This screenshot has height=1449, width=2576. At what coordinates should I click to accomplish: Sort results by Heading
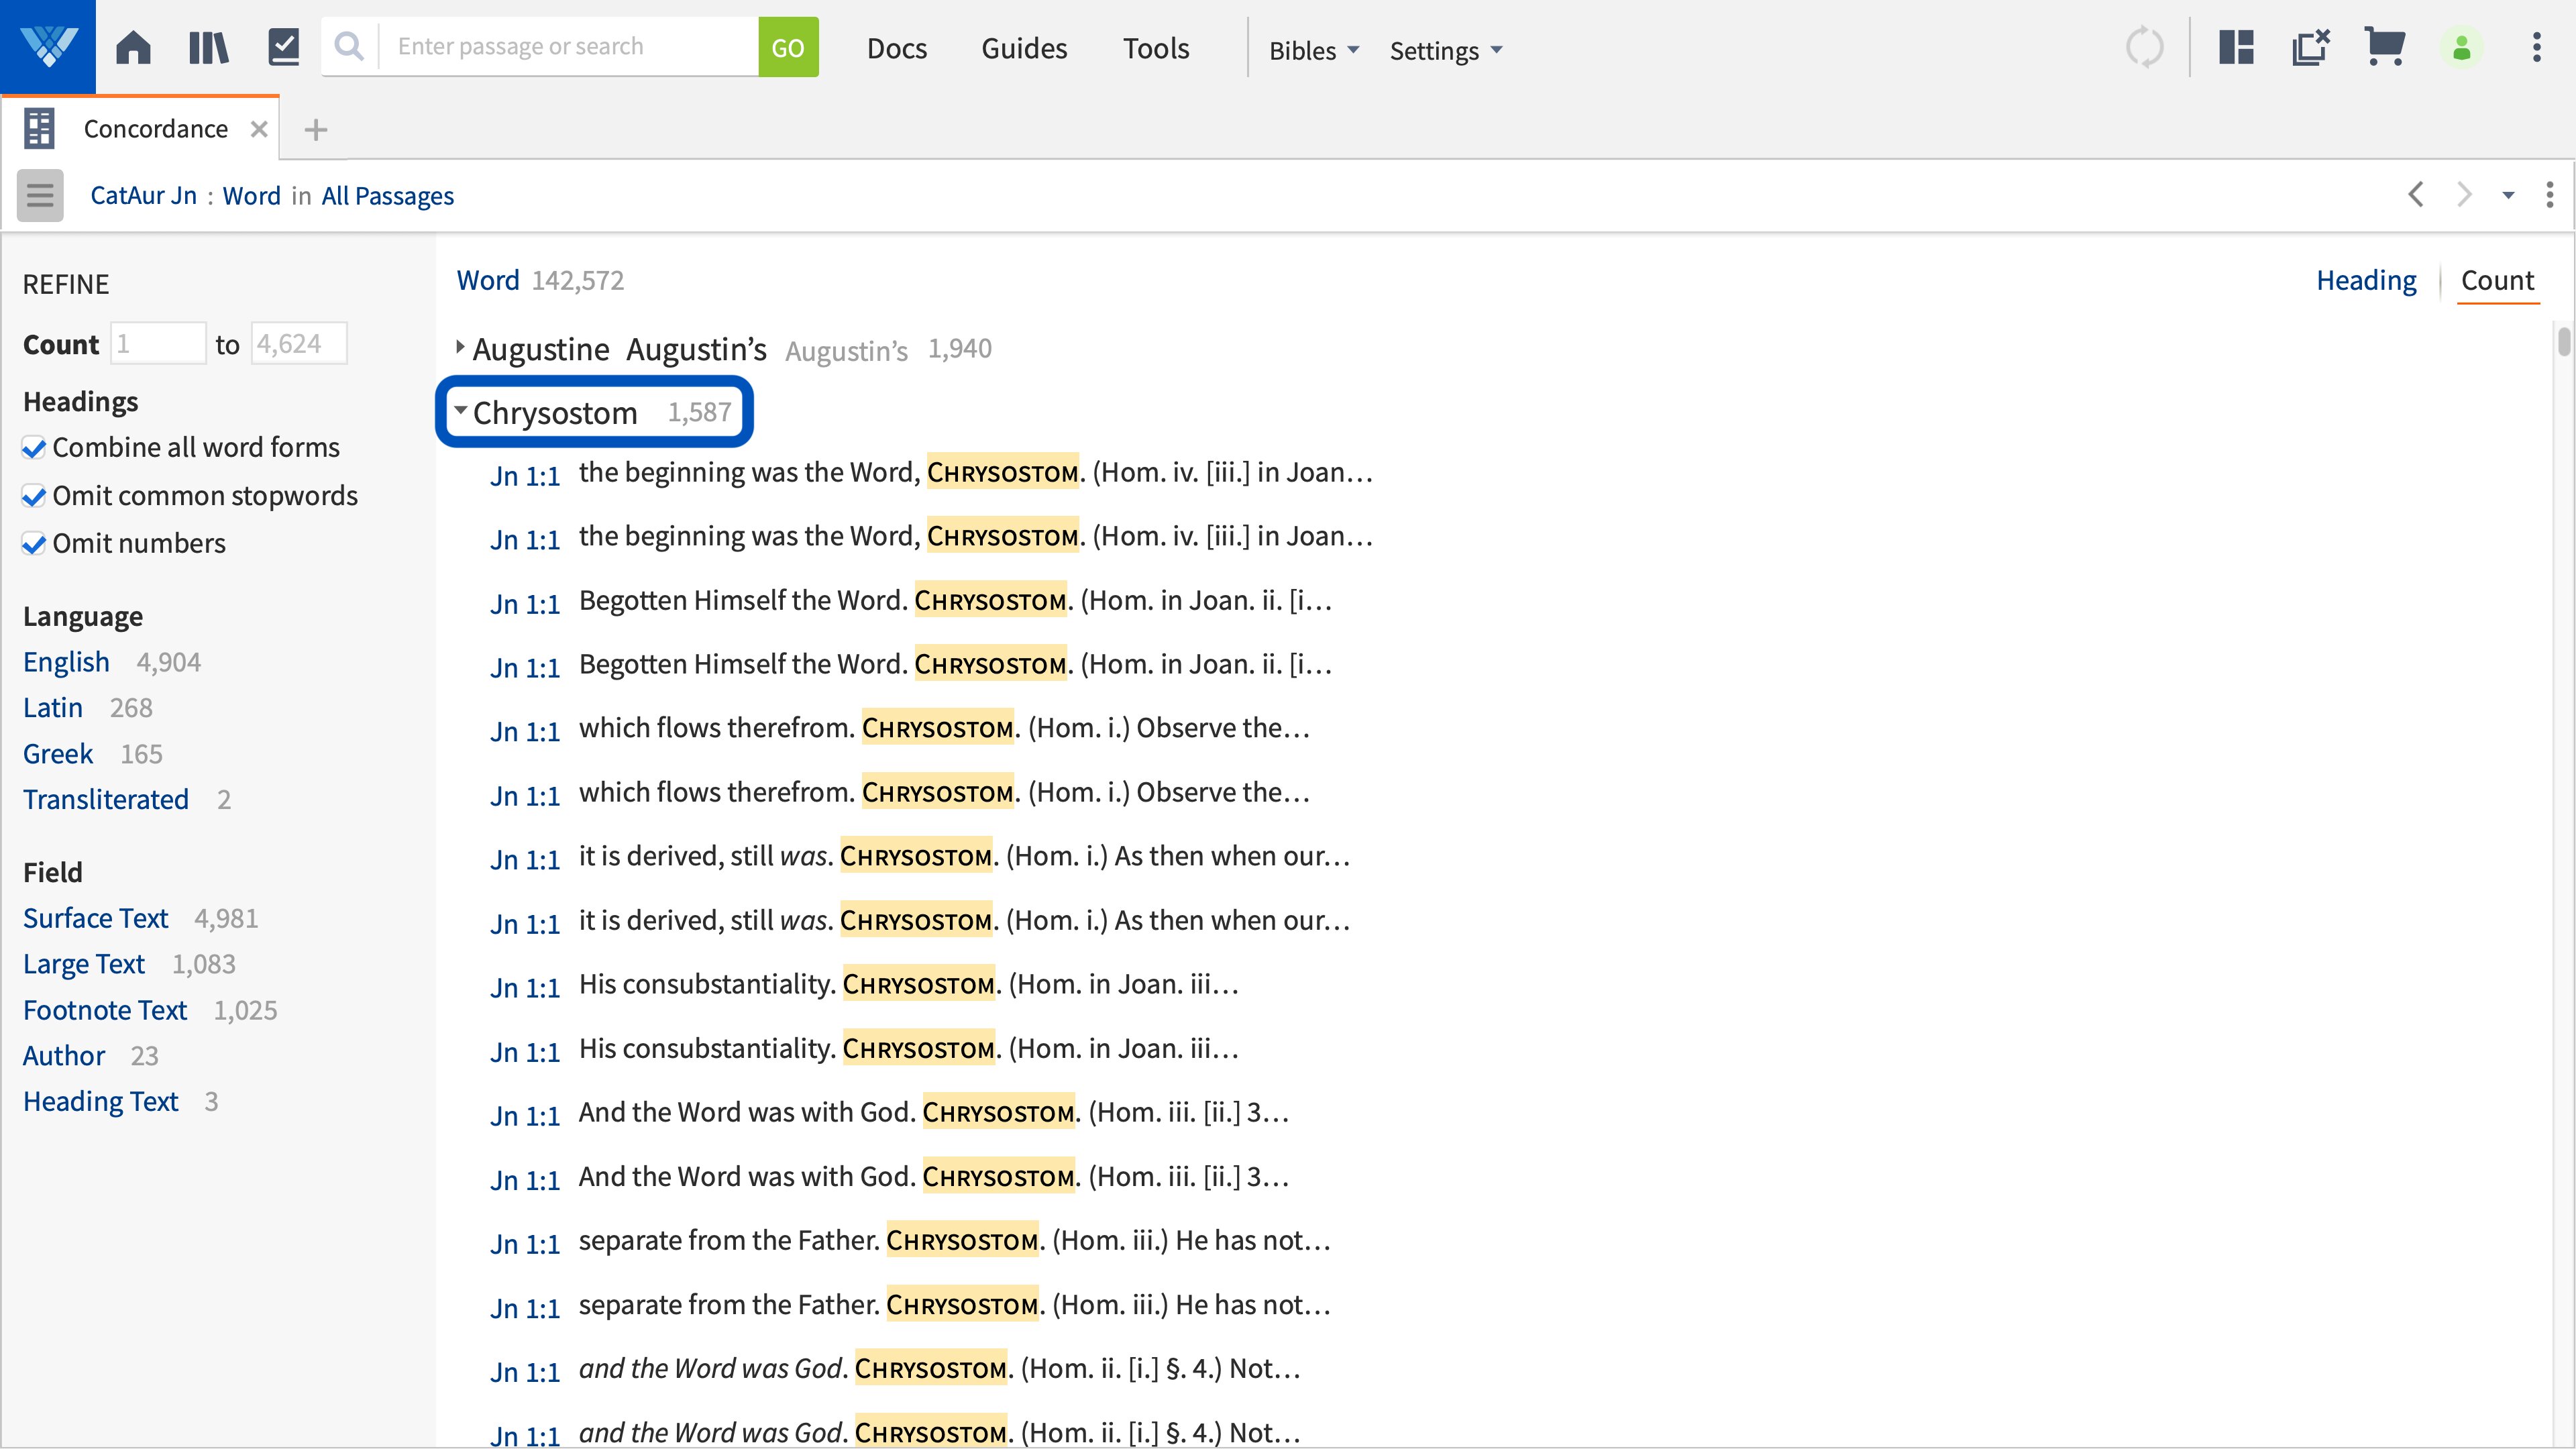[2365, 280]
